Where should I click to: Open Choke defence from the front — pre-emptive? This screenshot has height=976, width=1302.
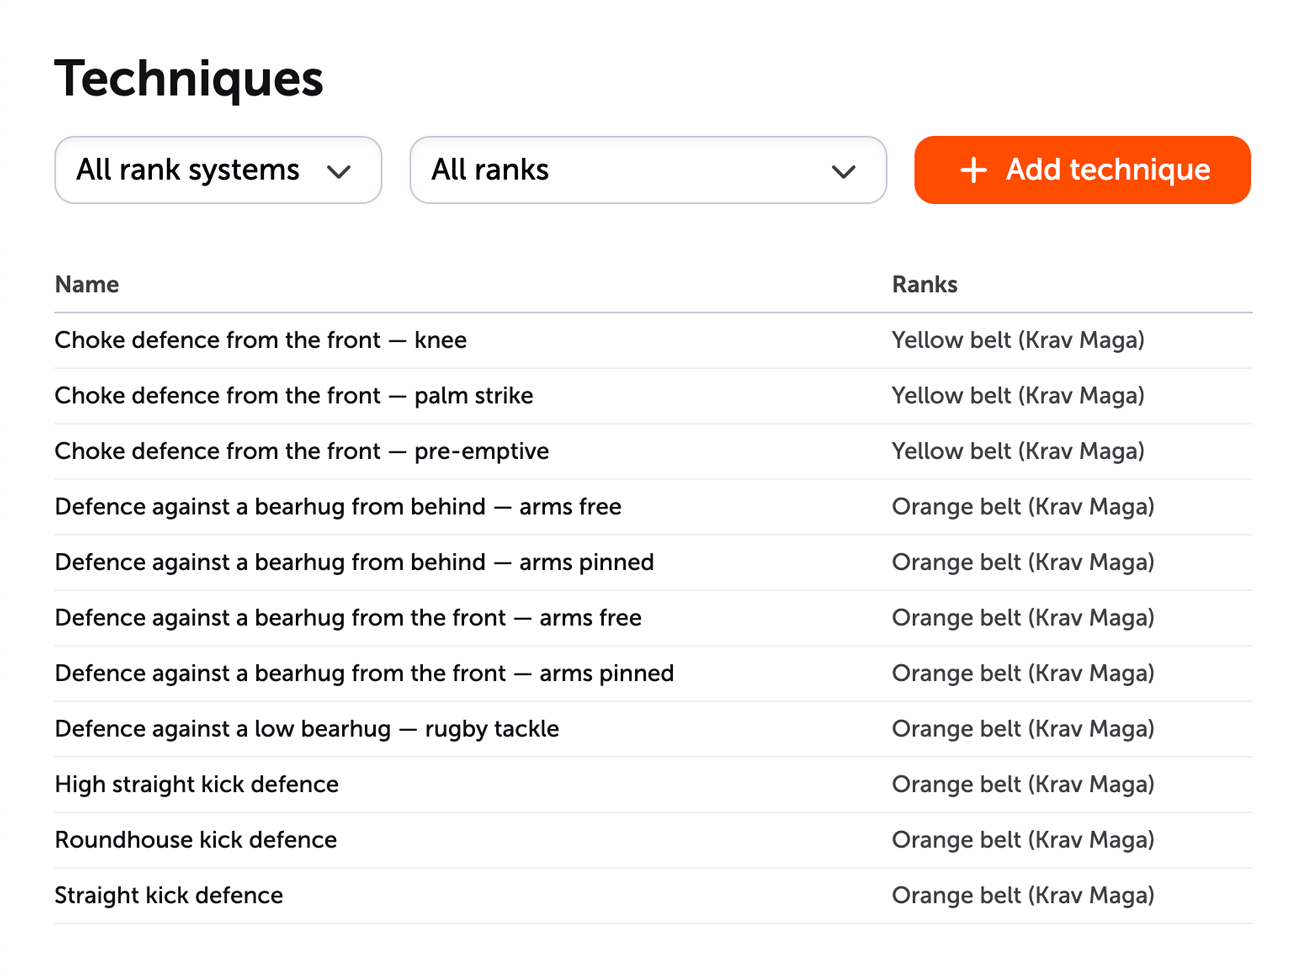(301, 451)
